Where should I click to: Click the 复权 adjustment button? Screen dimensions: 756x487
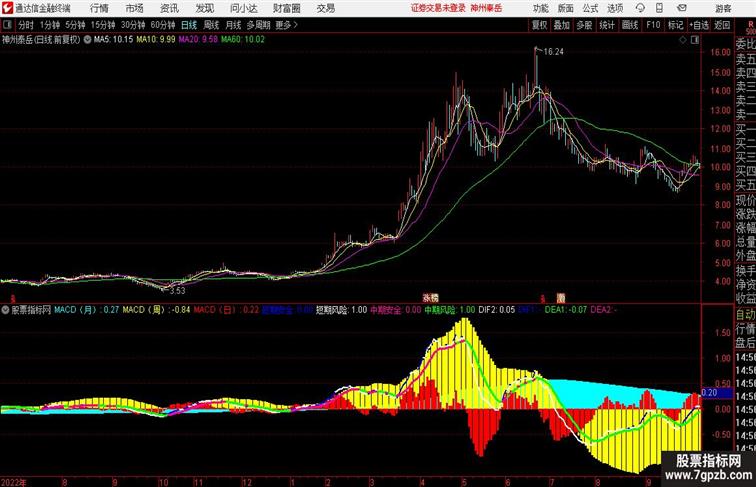539,25
